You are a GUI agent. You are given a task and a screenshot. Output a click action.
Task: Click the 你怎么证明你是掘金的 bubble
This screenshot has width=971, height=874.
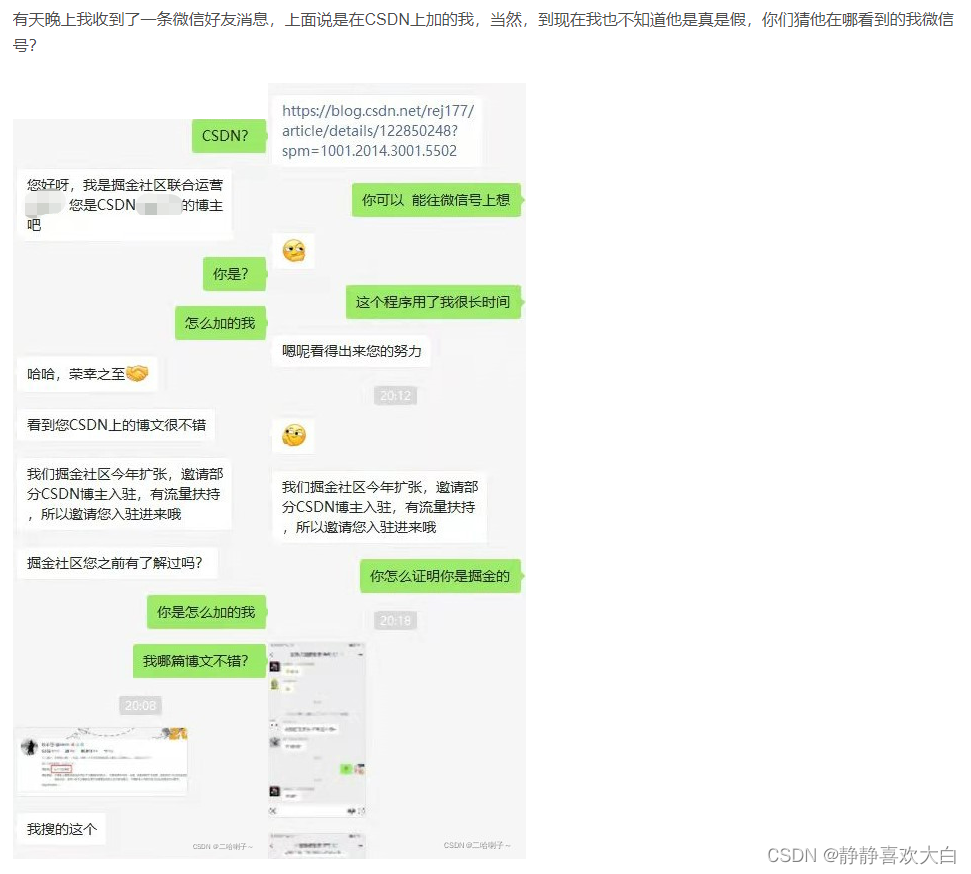click(440, 576)
